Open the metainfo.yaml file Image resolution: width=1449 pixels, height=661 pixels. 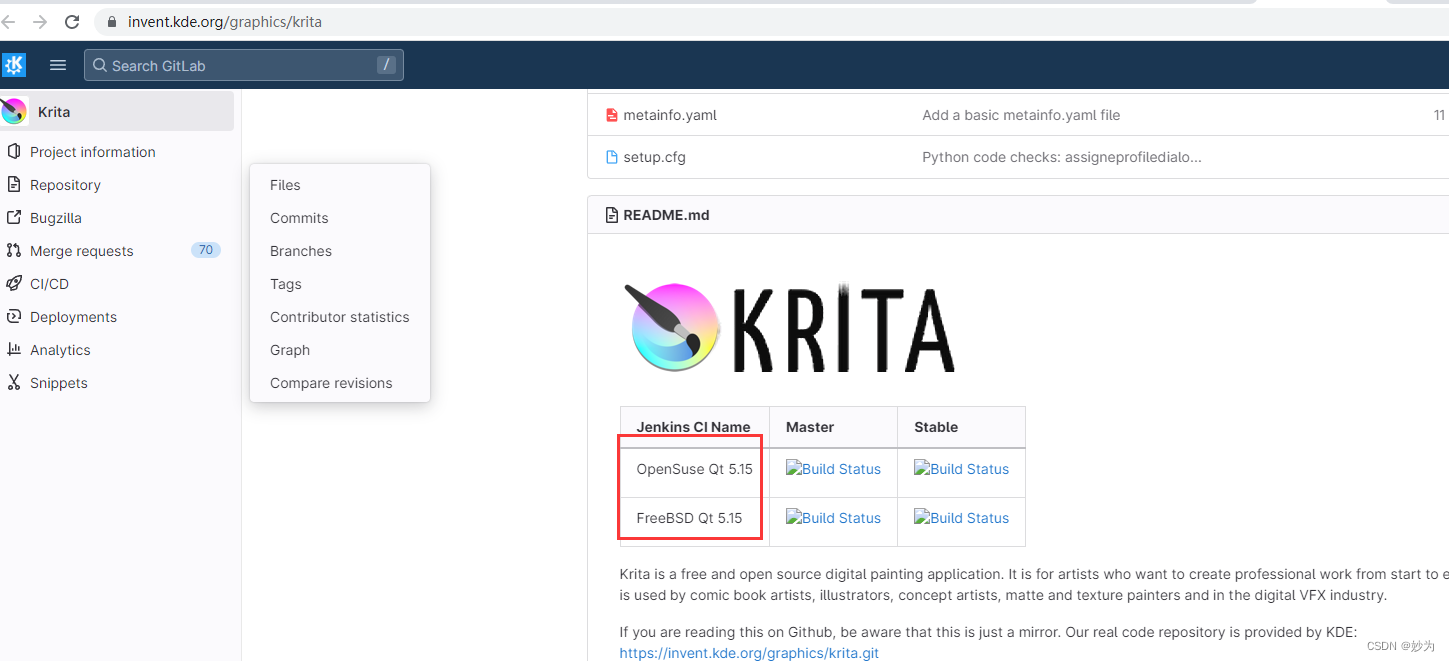(670, 115)
